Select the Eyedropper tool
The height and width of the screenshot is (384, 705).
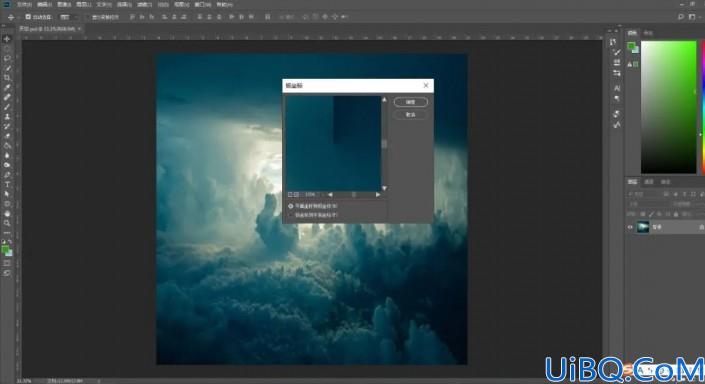pyautogui.click(x=7, y=87)
